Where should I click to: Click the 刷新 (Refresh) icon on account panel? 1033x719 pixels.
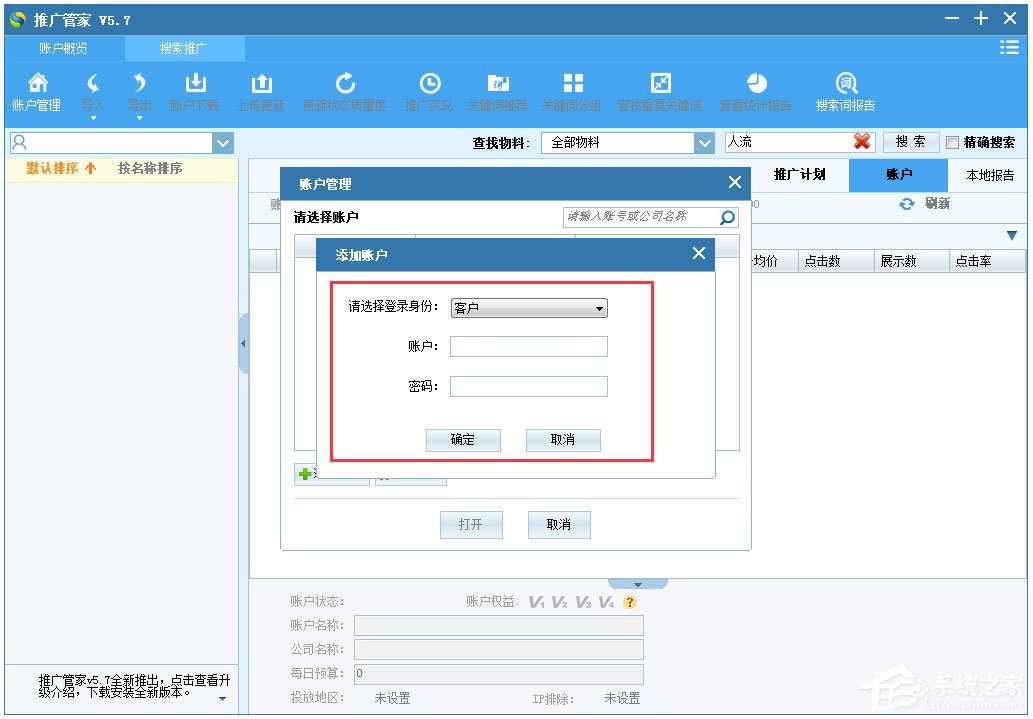coord(906,203)
